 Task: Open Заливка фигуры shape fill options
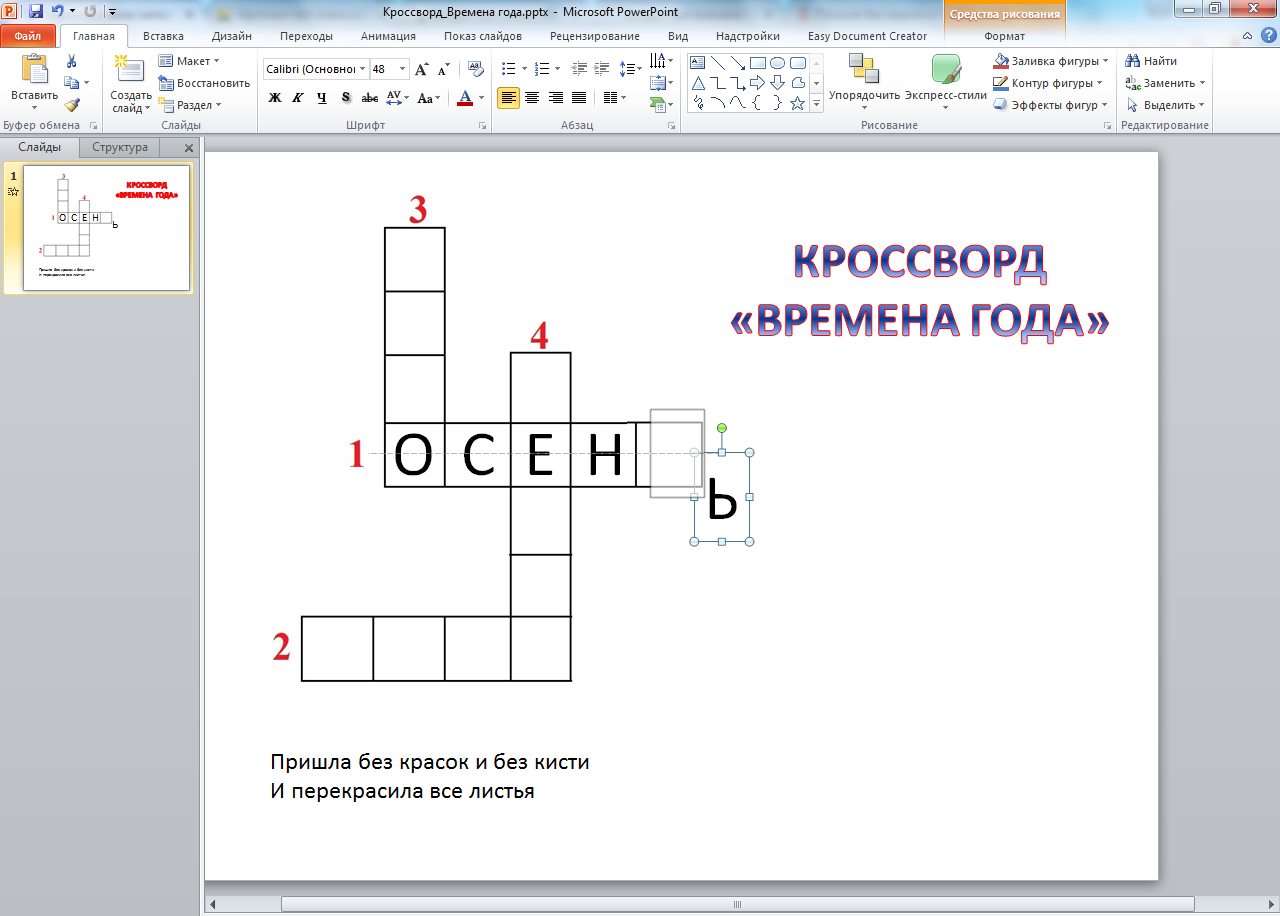(1051, 61)
